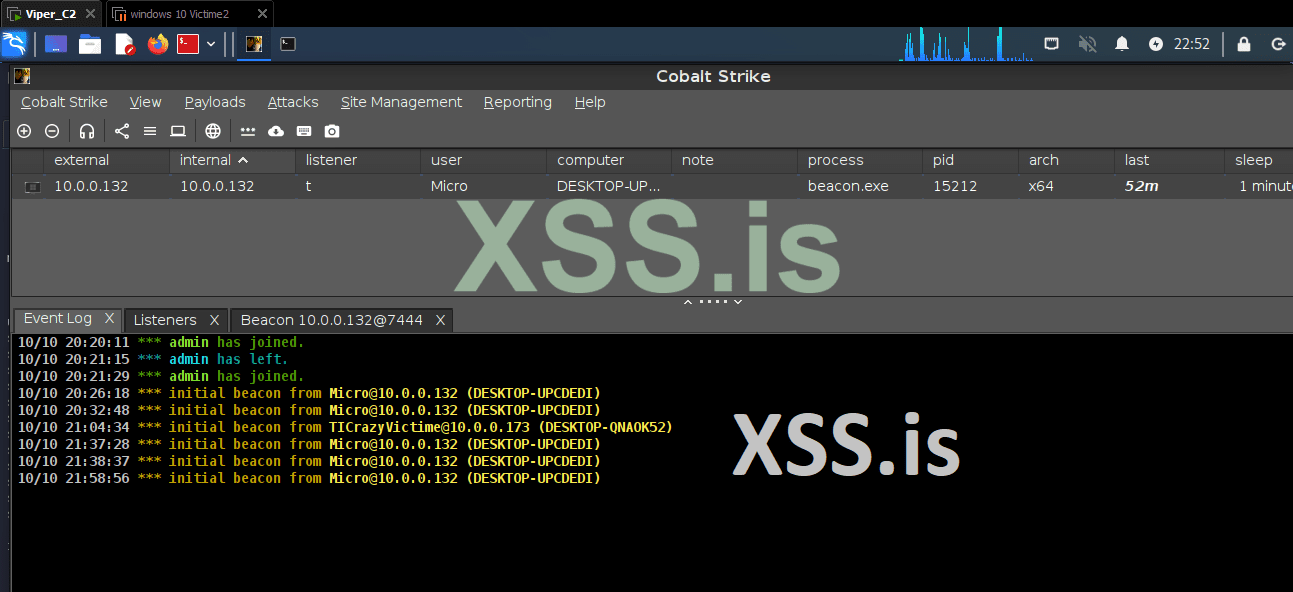Click the Connect to team server plus icon

point(24,131)
